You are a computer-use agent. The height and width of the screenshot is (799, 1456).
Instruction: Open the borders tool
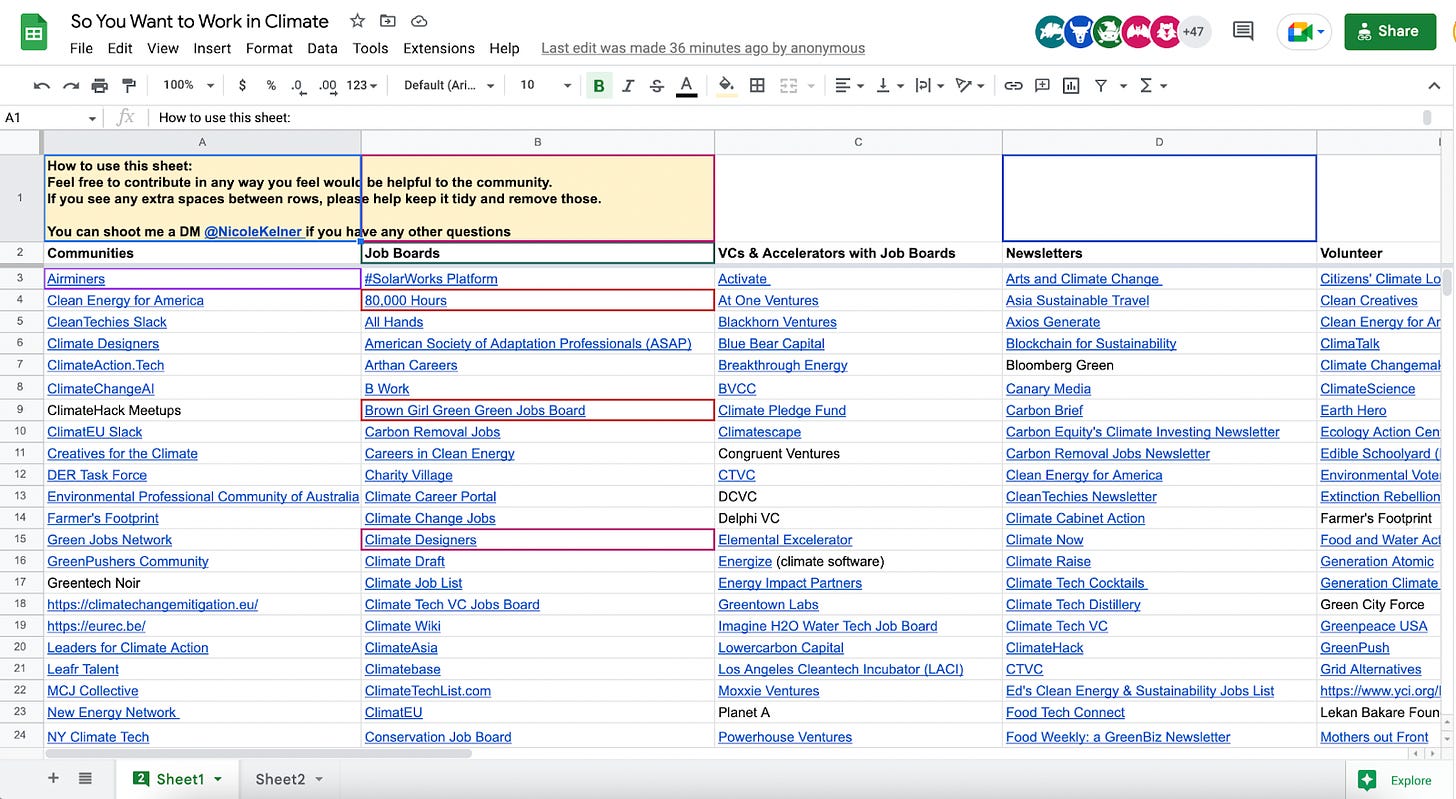tap(757, 86)
